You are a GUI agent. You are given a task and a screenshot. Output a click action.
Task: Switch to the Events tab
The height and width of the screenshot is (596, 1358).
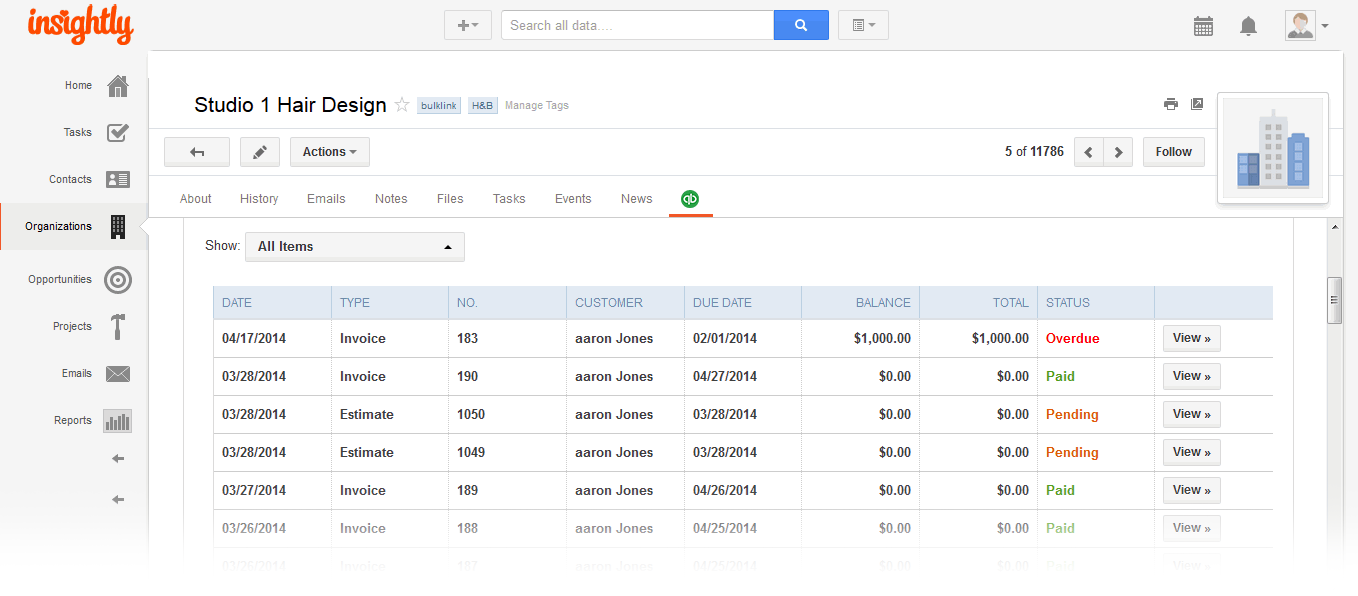pos(573,199)
